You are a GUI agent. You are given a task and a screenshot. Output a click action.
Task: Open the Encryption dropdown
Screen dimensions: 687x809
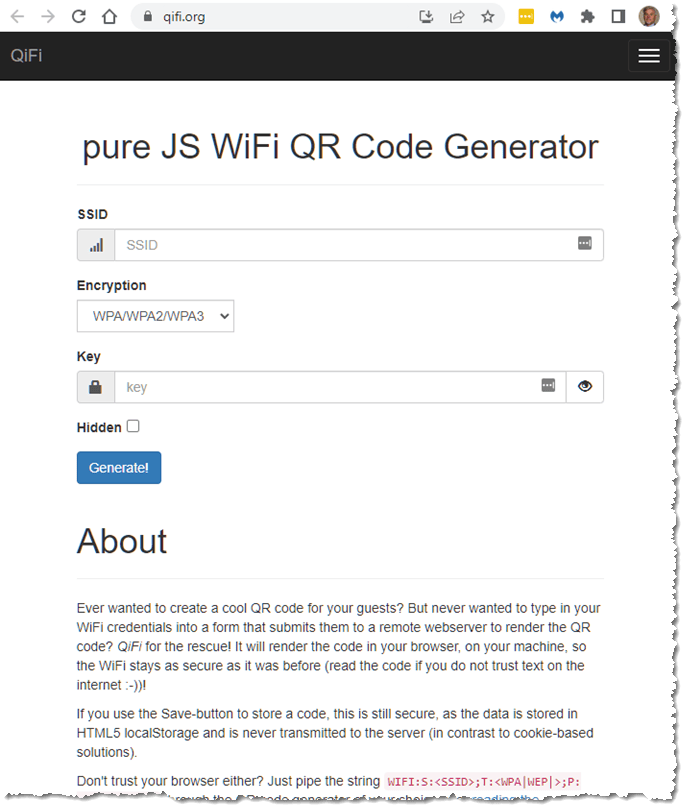[x=155, y=316]
